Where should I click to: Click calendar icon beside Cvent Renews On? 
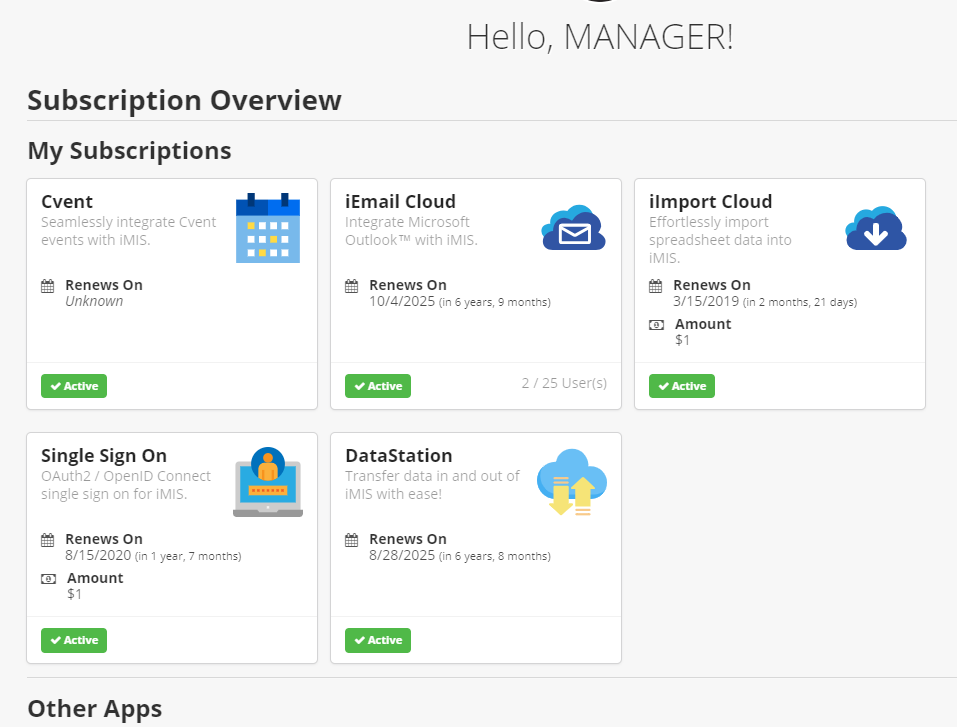tap(48, 286)
